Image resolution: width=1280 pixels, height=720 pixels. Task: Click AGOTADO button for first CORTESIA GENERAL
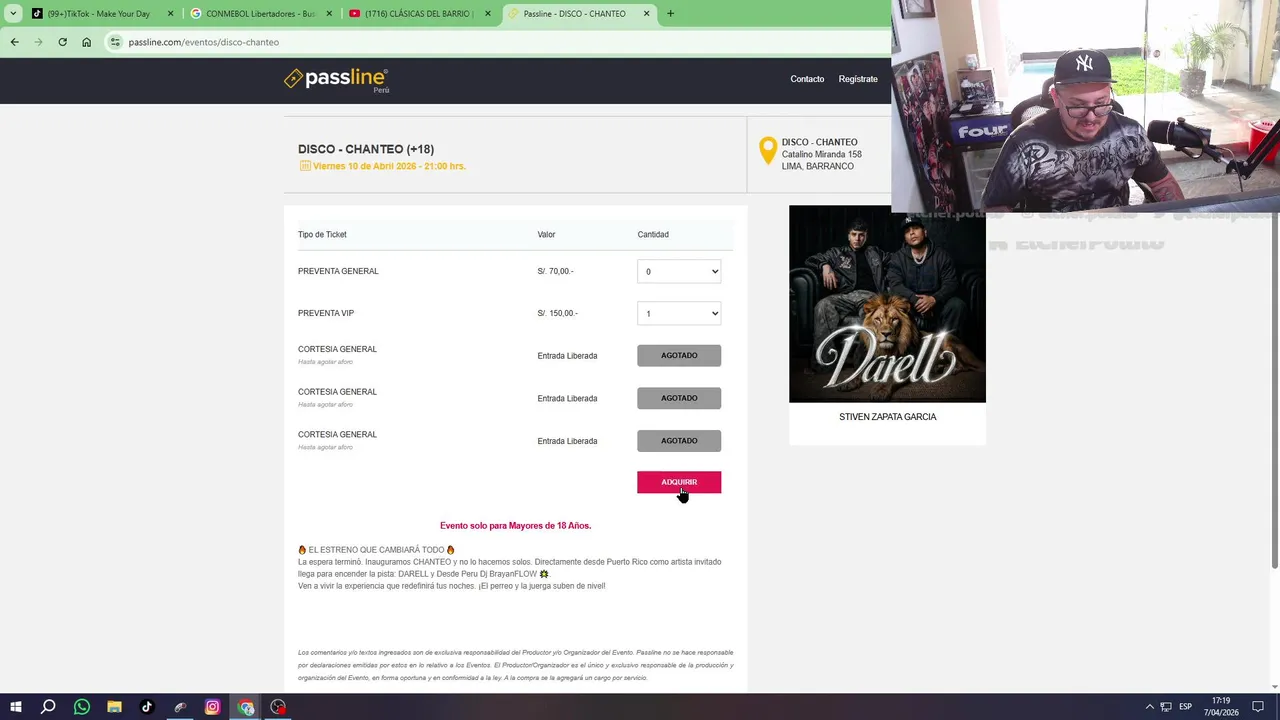point(679,355)
